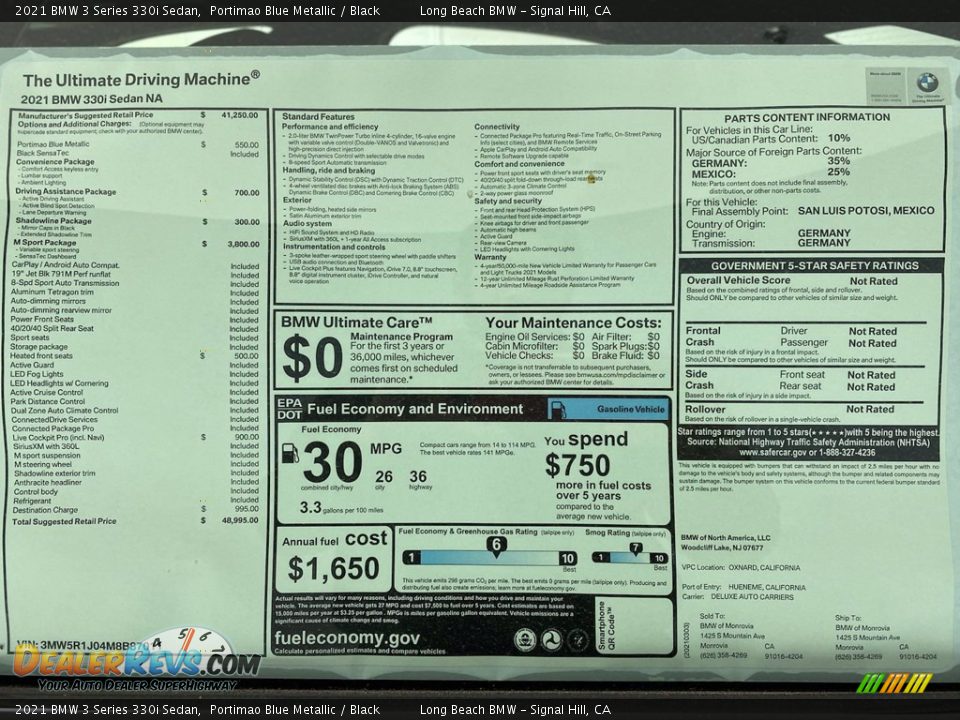Click the "BMW Ultimate Care" title
This screenshot has height=720, width=960.
356,322
